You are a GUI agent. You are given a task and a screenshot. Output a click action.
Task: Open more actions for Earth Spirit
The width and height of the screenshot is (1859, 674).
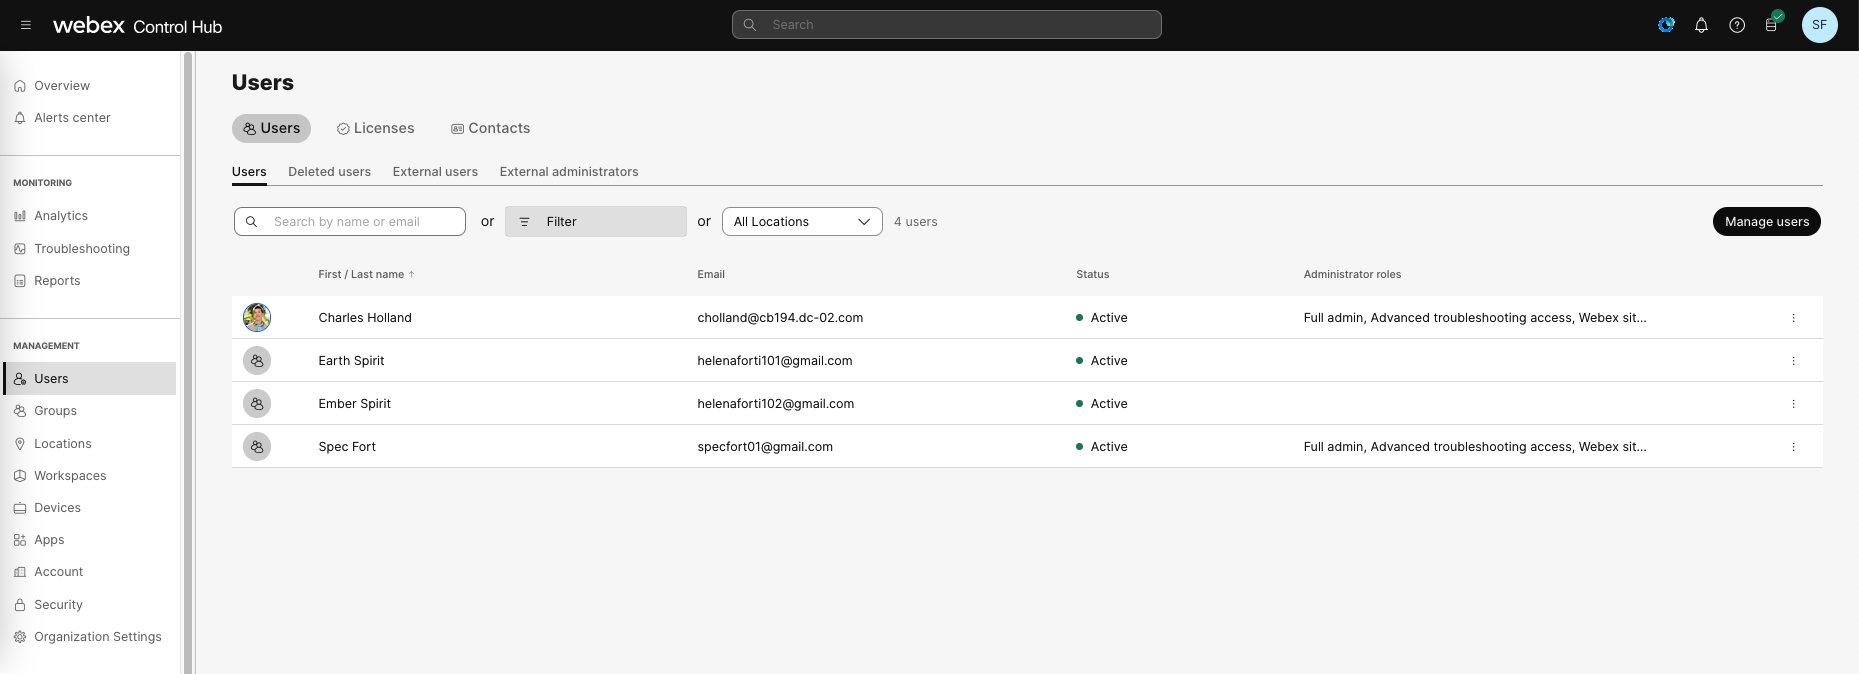tap(1793, 361)
